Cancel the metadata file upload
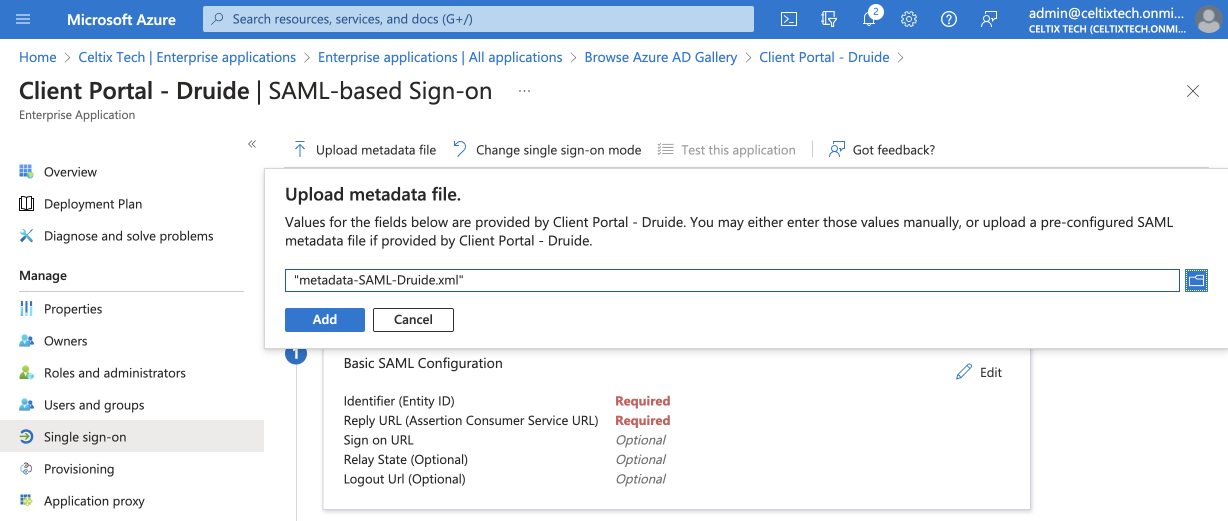1228x521 pixels. pyautogui.click(x=413, y=319)
